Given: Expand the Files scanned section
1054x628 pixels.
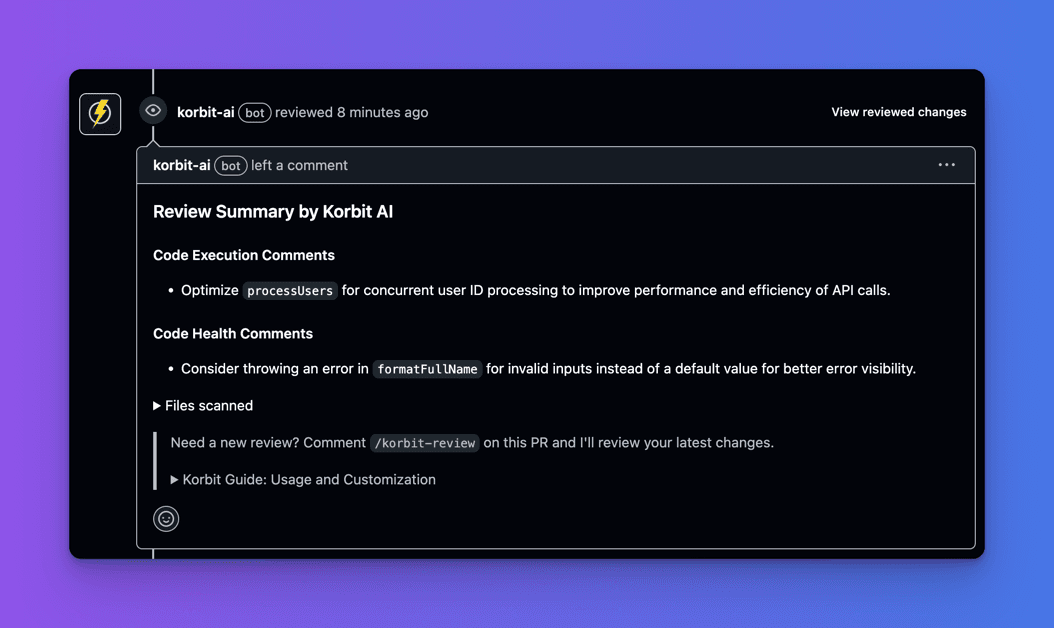Looking at the screenshot, I should pyautogui.click(x=203, y=405).
